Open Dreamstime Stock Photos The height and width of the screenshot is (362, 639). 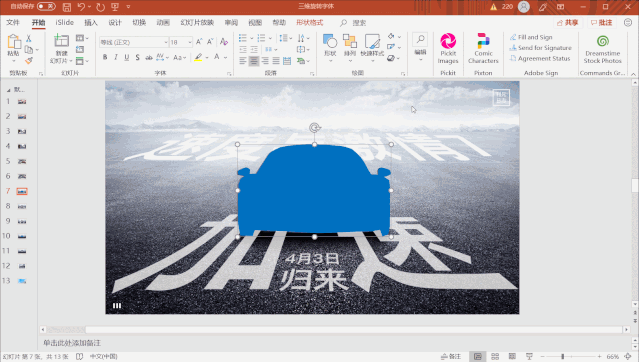point(602,49)
